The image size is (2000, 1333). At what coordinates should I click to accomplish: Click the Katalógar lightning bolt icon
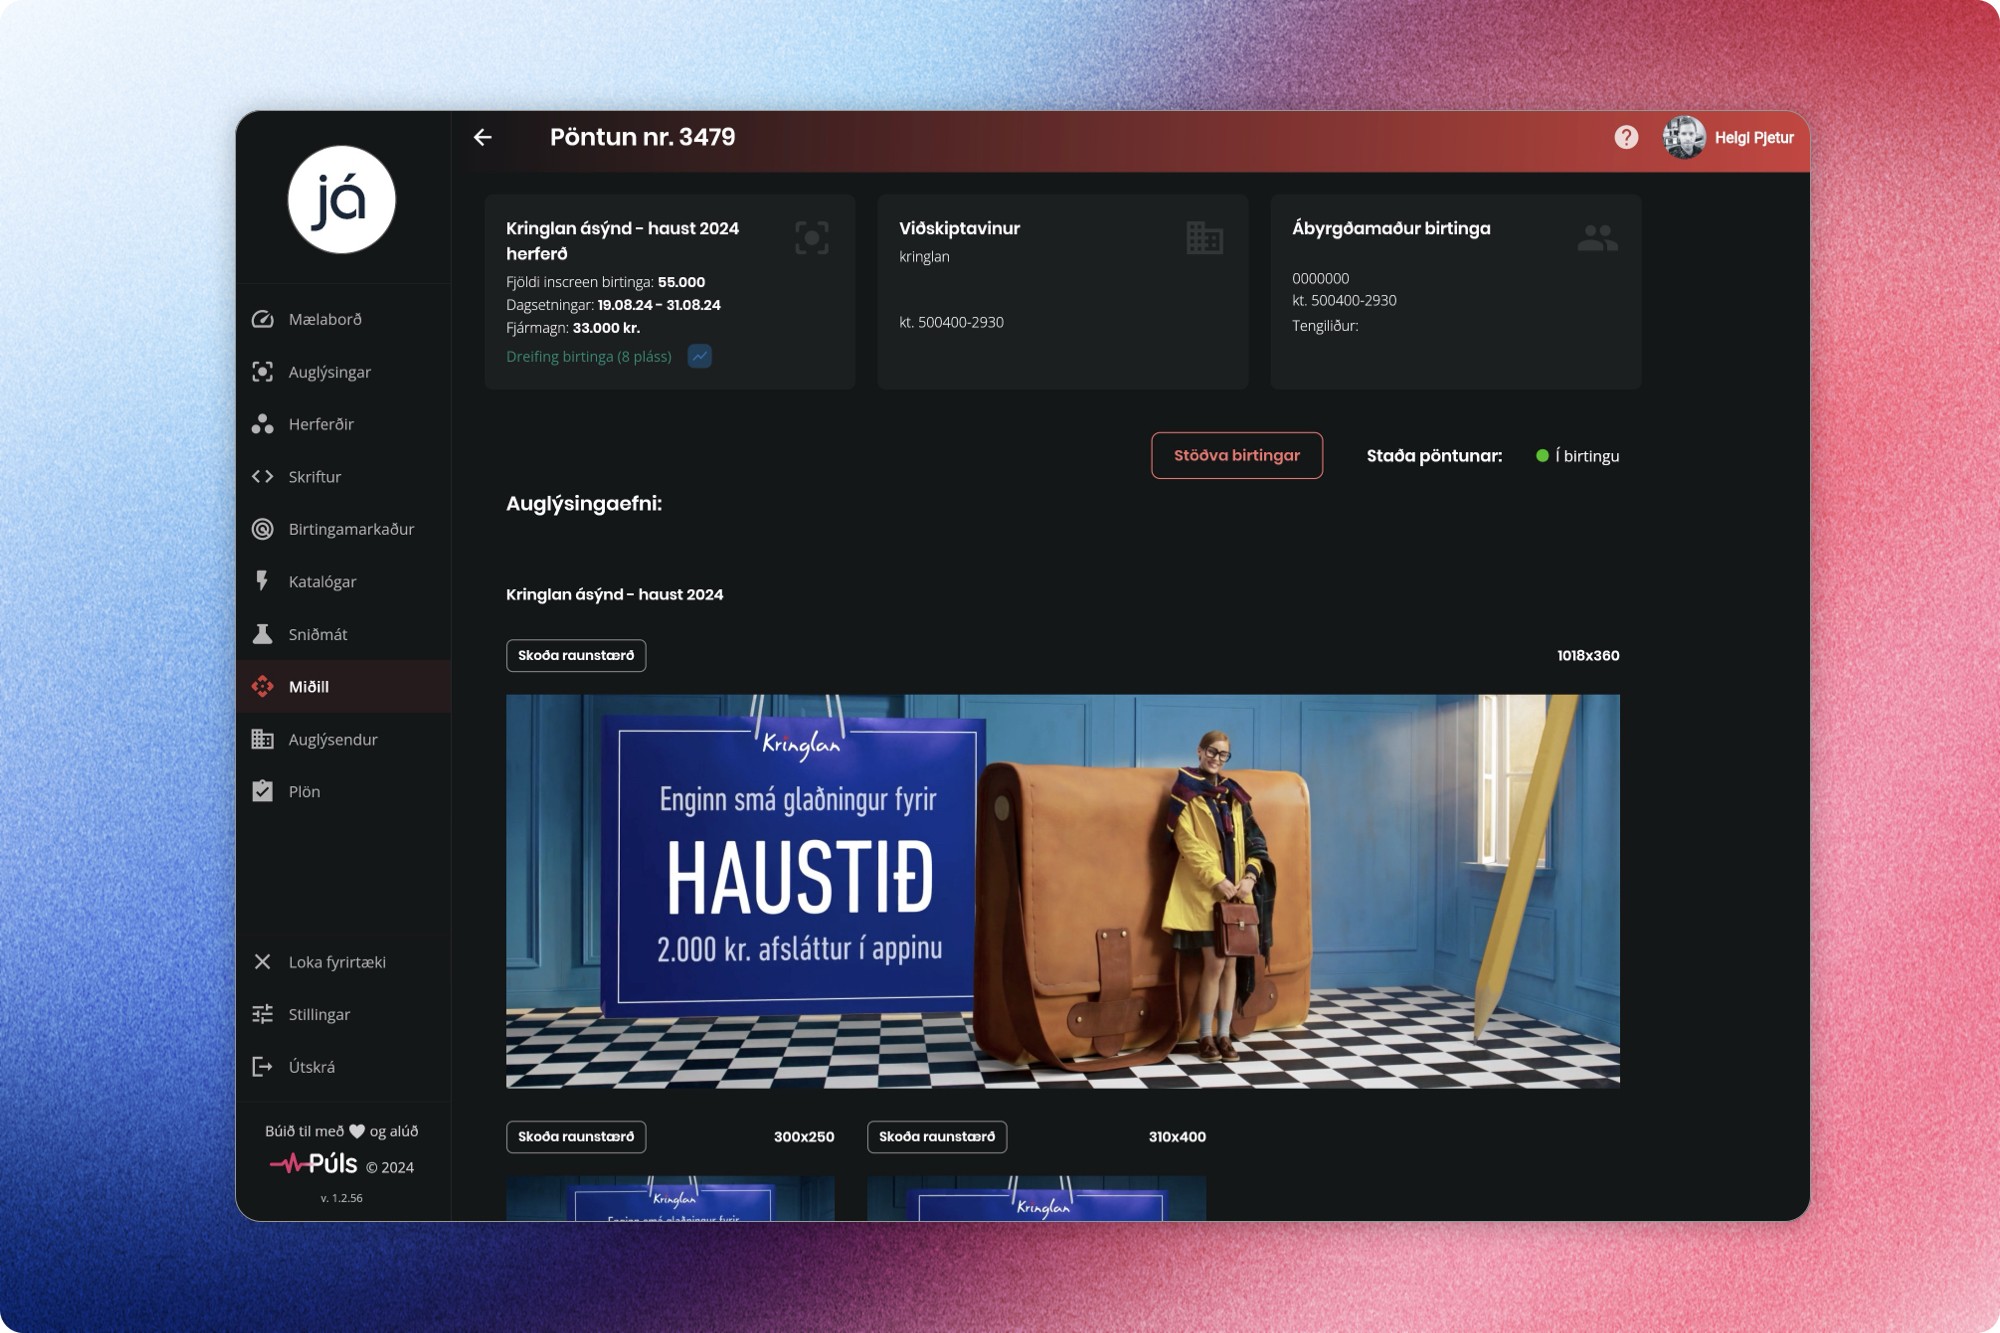point(262,581)
